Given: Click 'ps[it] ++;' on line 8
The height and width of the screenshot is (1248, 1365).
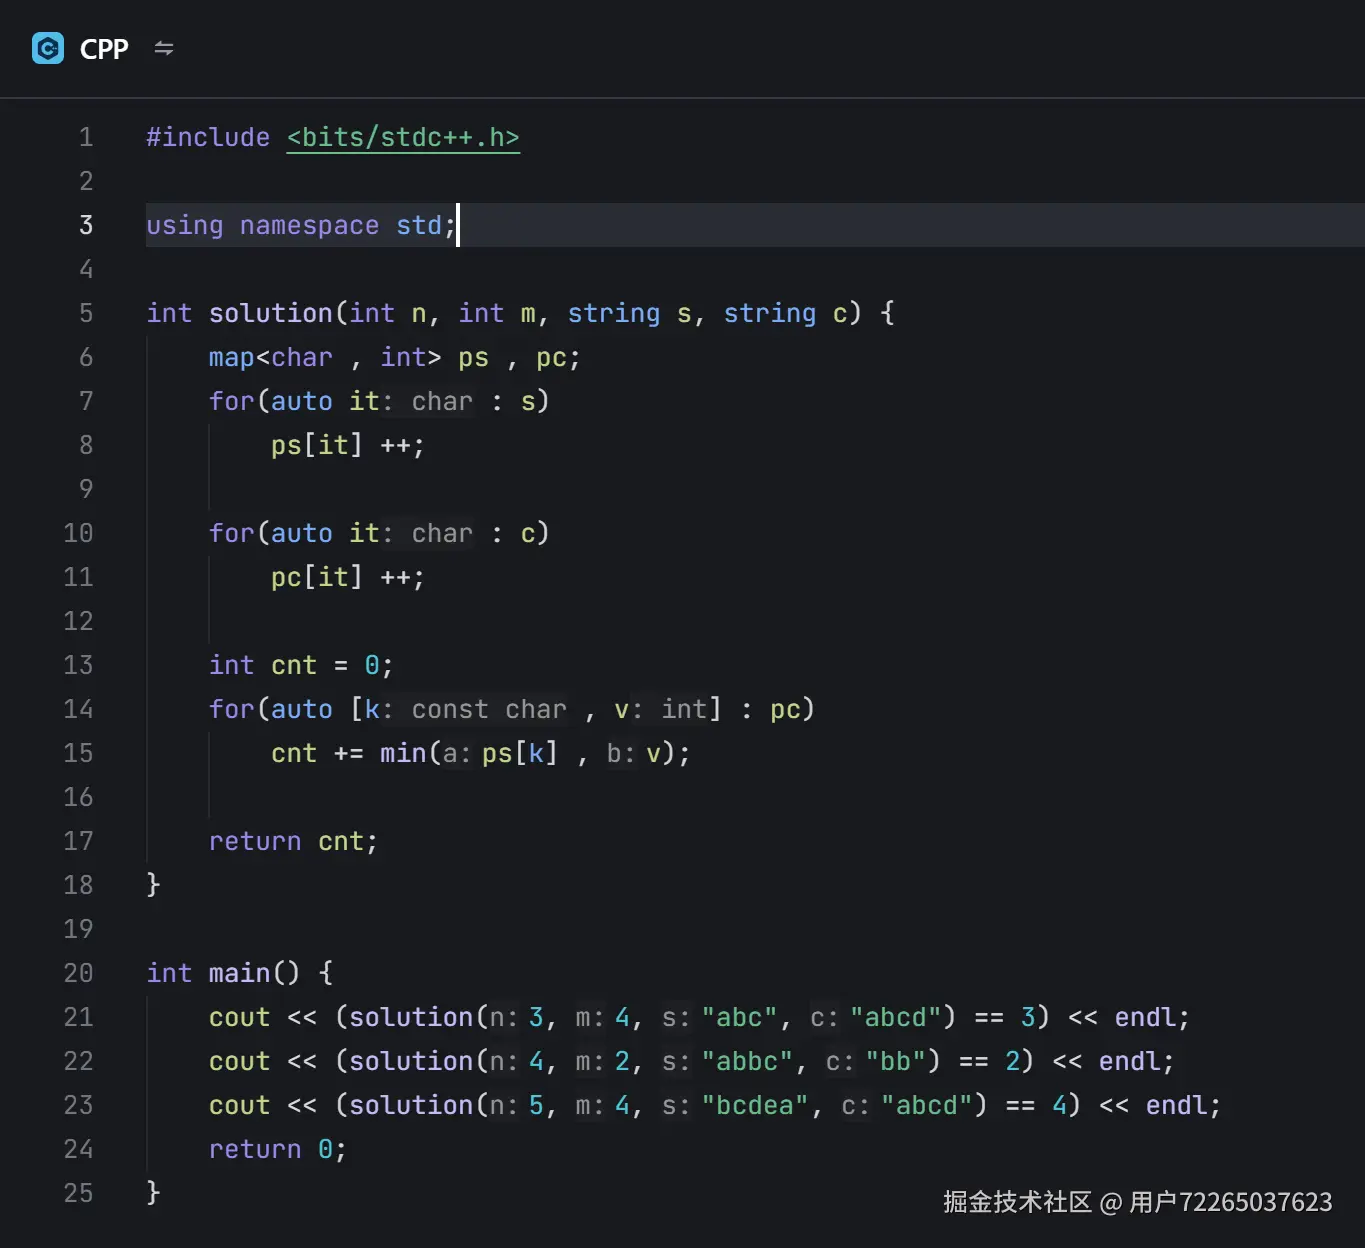Looking at the screenshot, I should (x=347, y=445).
